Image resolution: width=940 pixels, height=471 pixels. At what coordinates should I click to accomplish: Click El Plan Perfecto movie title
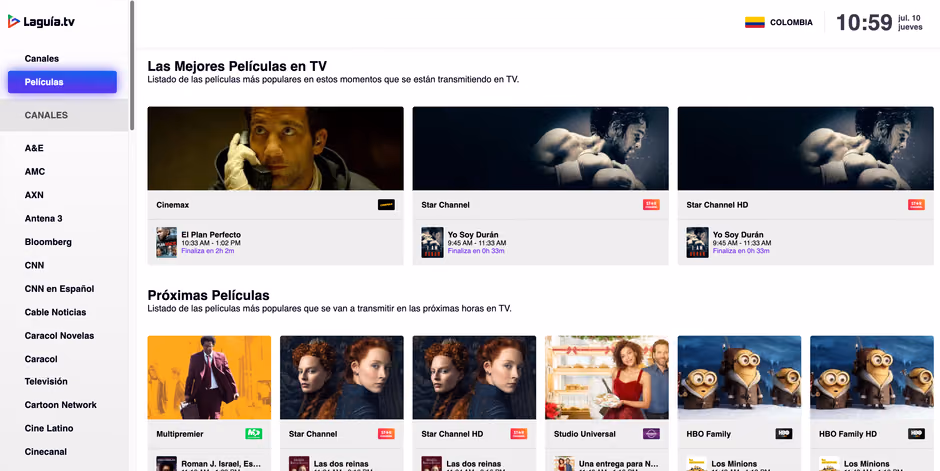211,234
